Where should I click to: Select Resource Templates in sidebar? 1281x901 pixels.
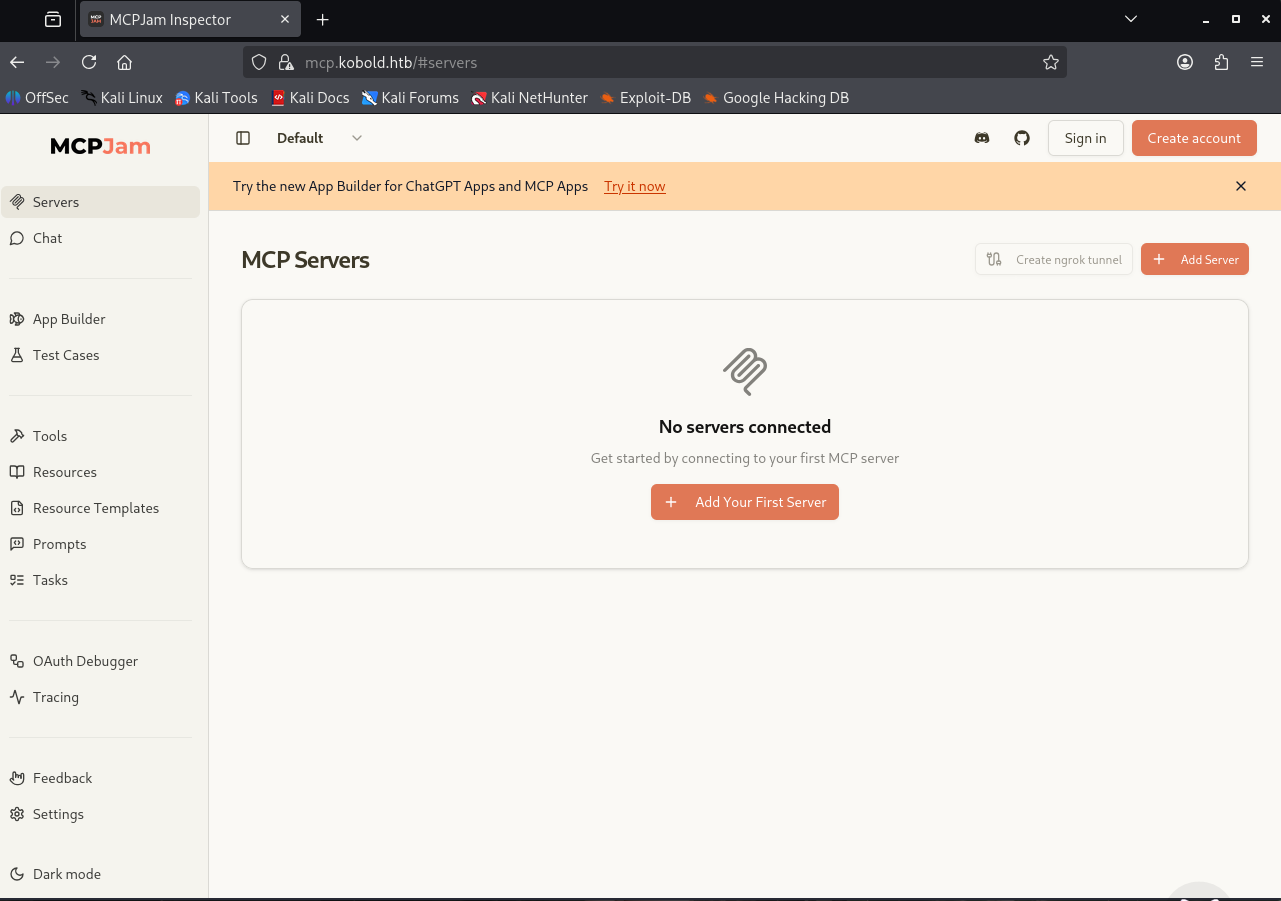pyautogui.click(x=95, y=508)
